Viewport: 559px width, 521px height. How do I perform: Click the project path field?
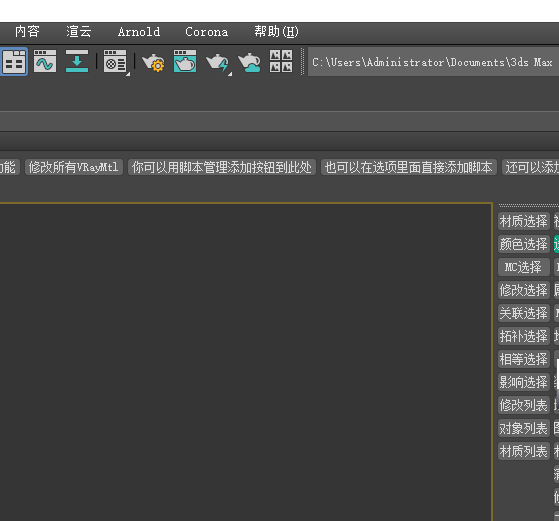[433, 62]
